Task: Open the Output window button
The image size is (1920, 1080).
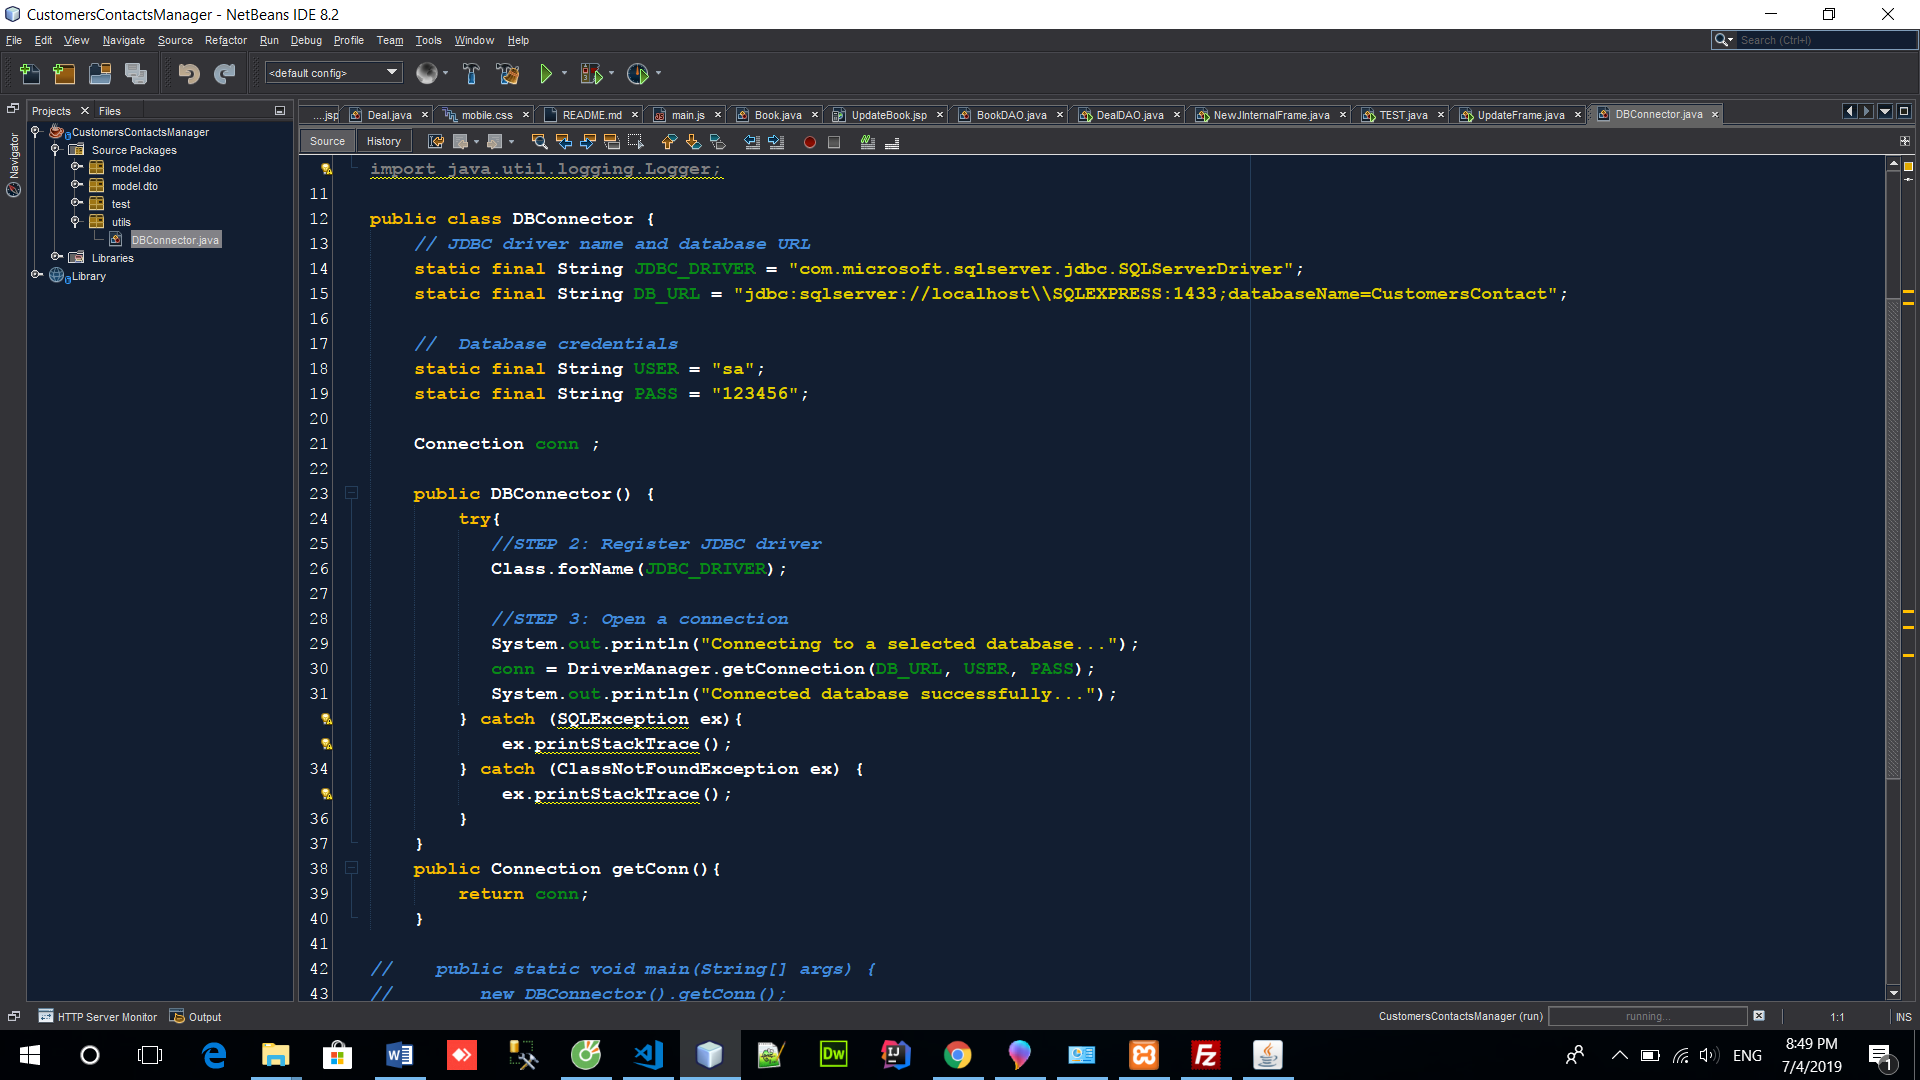Action: [x=196, y=1017]
